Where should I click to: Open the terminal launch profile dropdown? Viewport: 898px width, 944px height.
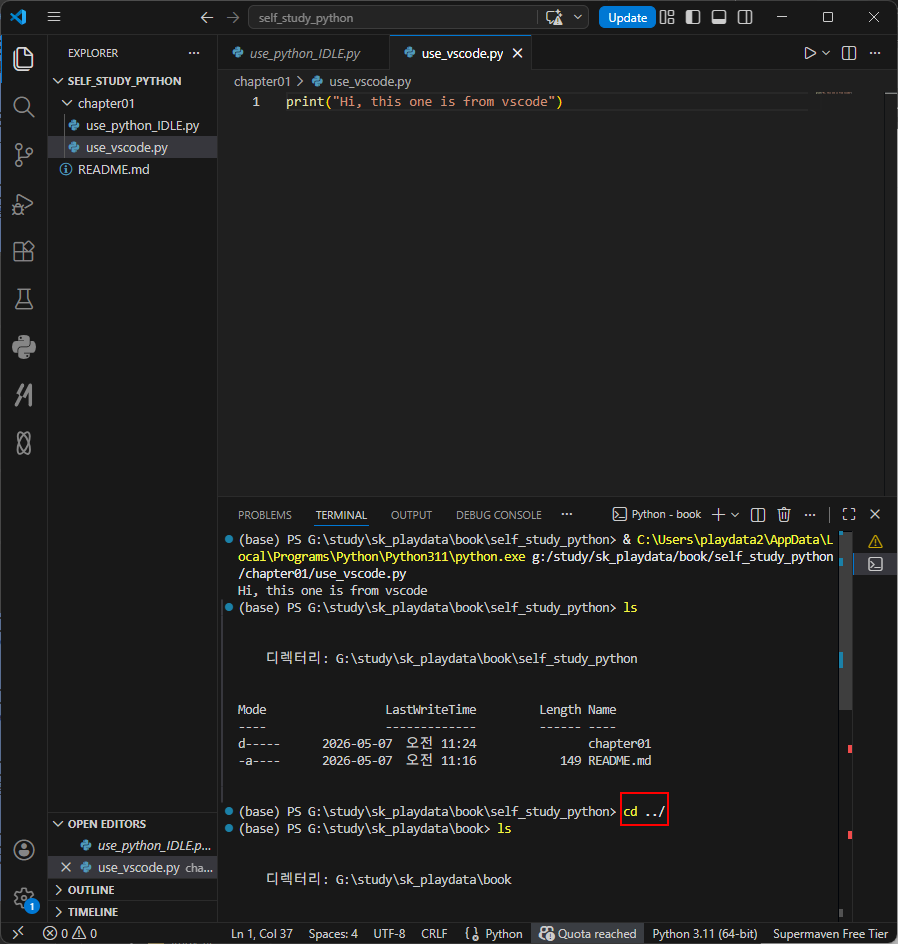[x=735, y=515]
